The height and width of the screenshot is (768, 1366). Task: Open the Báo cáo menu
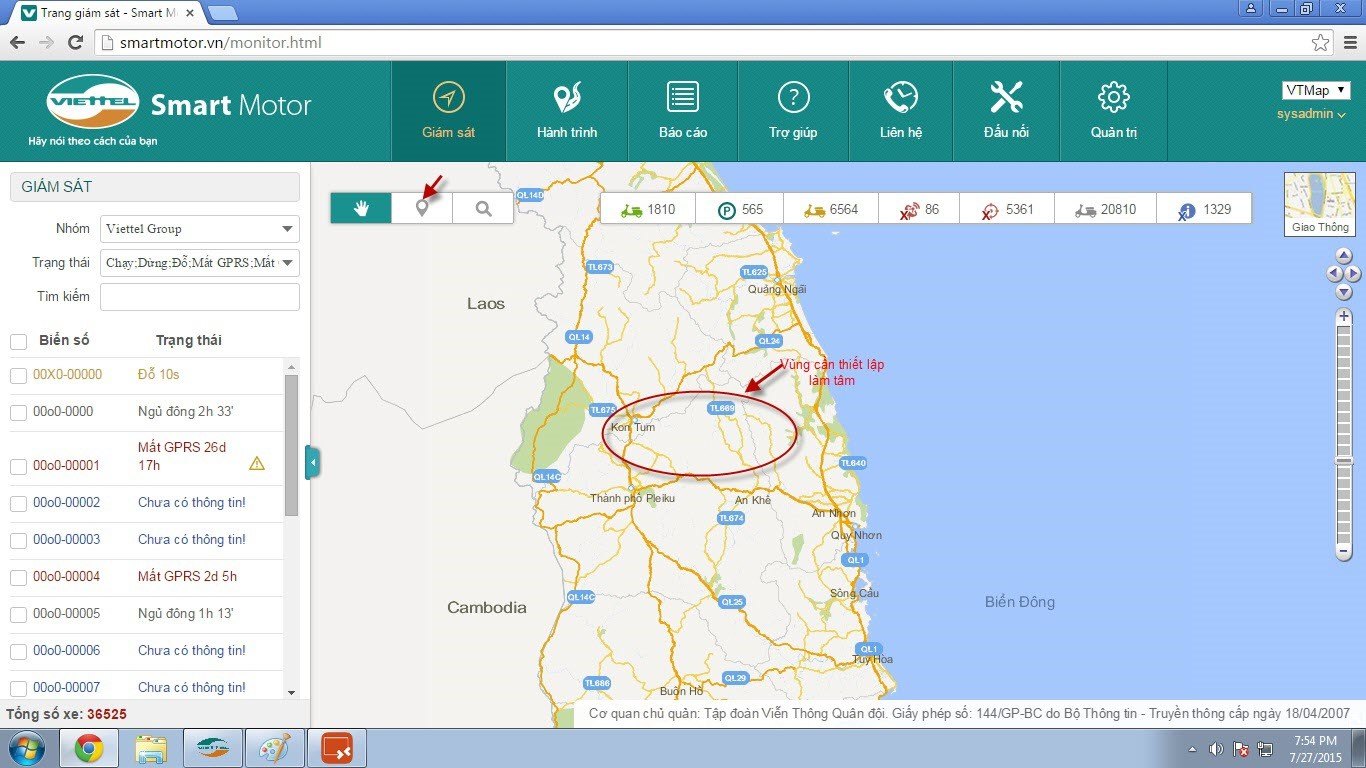[683, 111]
